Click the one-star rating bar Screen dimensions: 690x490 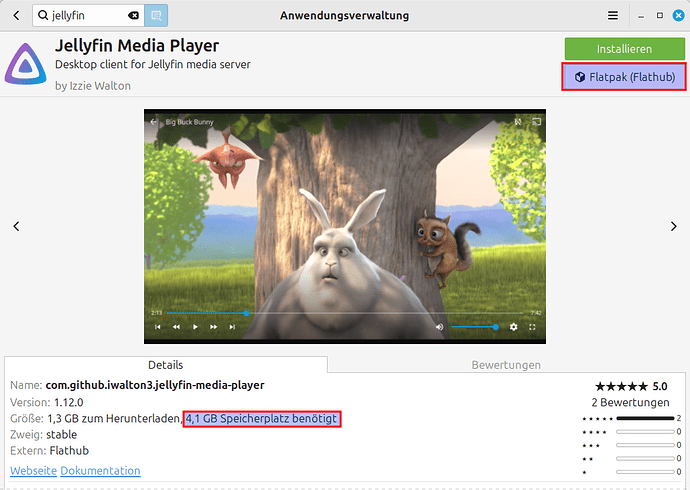645,472
